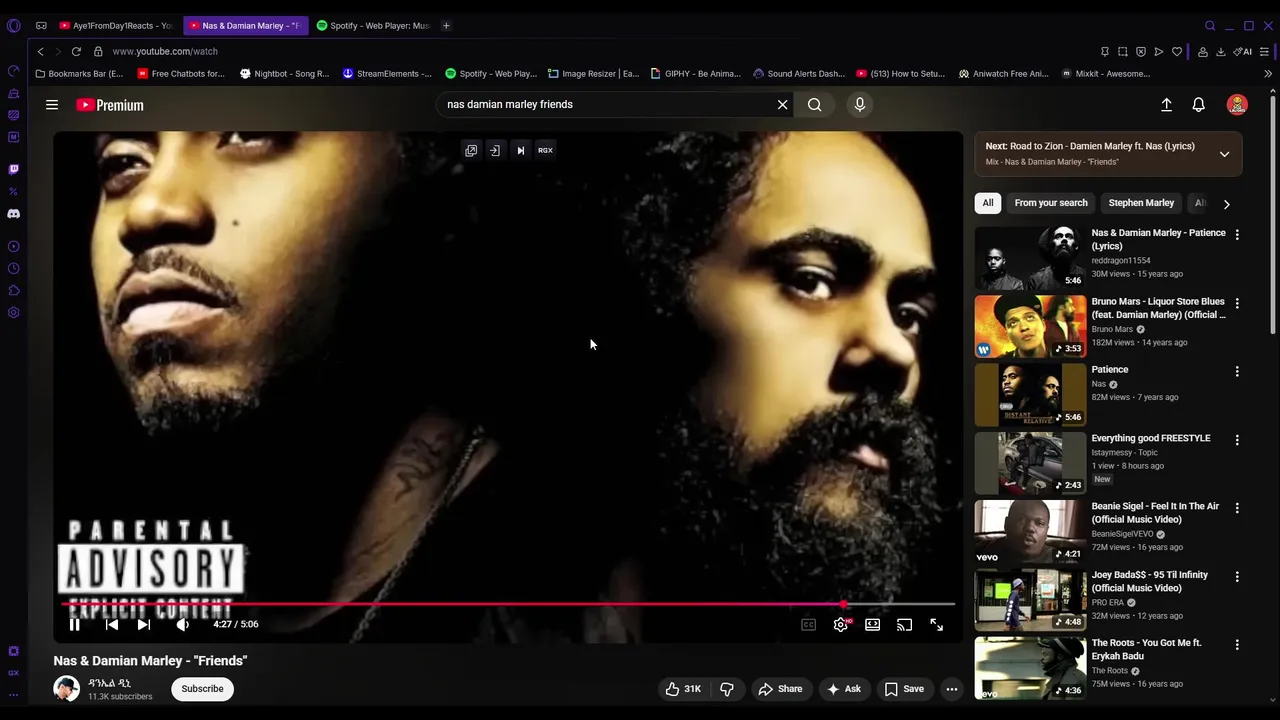The height and width of the screenshot is (720, 1280).
Task: Go to the previous video in playlist
Action: point(112,624)
